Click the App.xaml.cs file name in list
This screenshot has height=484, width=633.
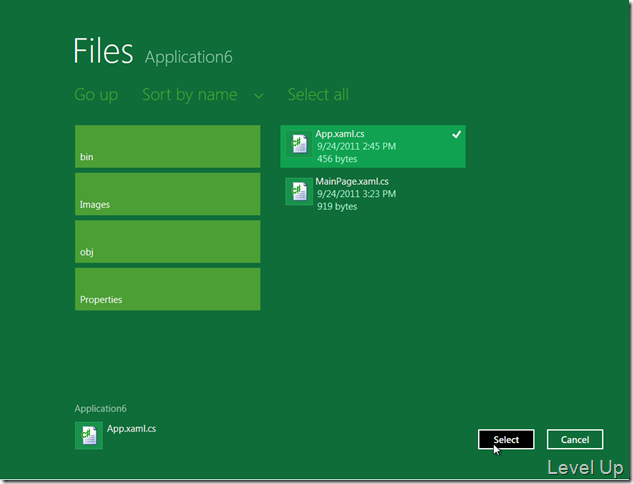340,134
